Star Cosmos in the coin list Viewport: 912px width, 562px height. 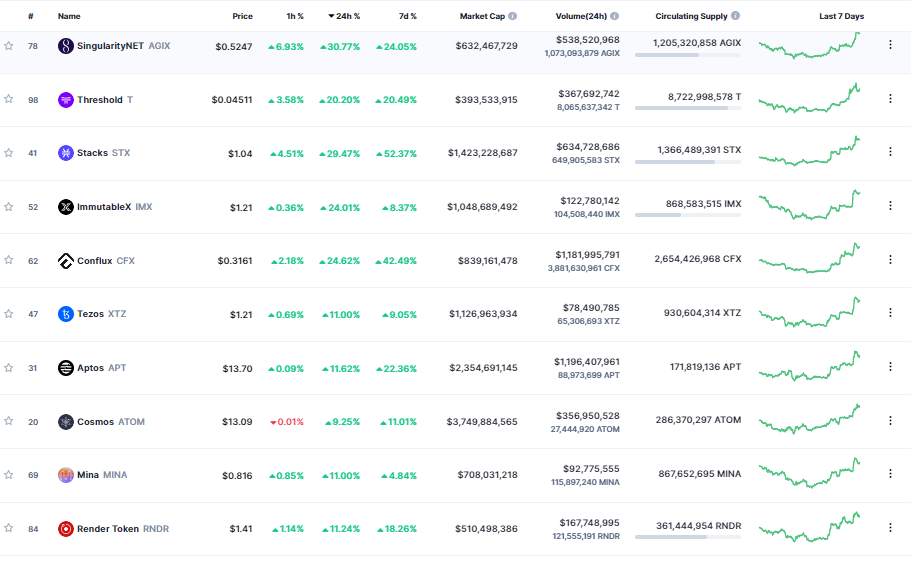pos(9,421)
